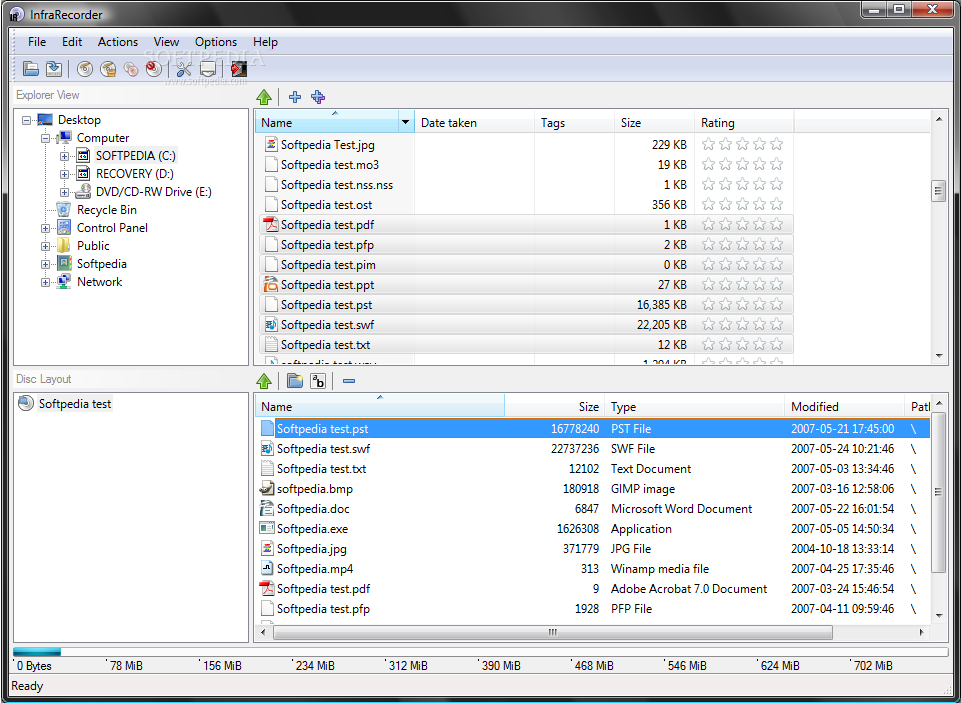Rate Softpedia test.ost three stars

point(743,204)
